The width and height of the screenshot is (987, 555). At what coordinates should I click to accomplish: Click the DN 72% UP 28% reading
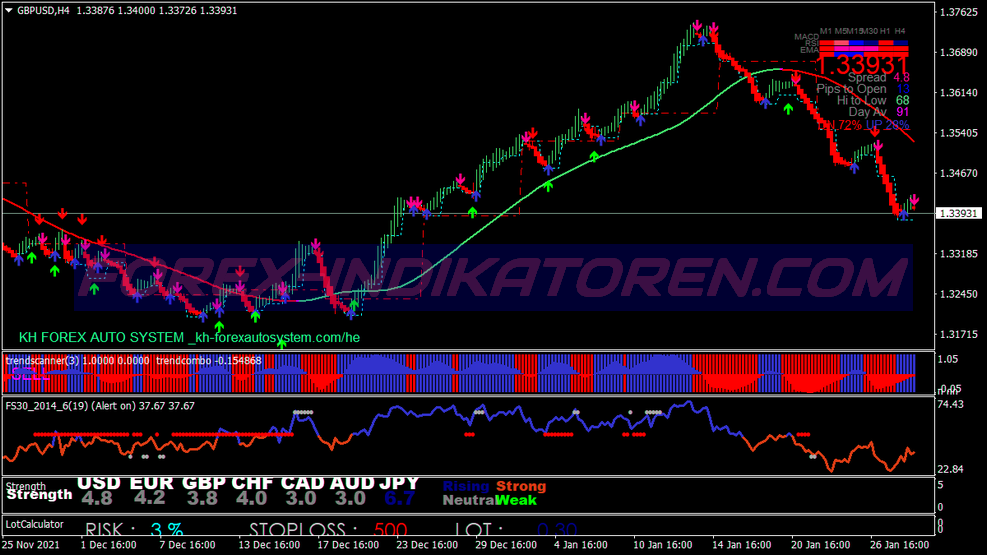(x=864, y=125)
